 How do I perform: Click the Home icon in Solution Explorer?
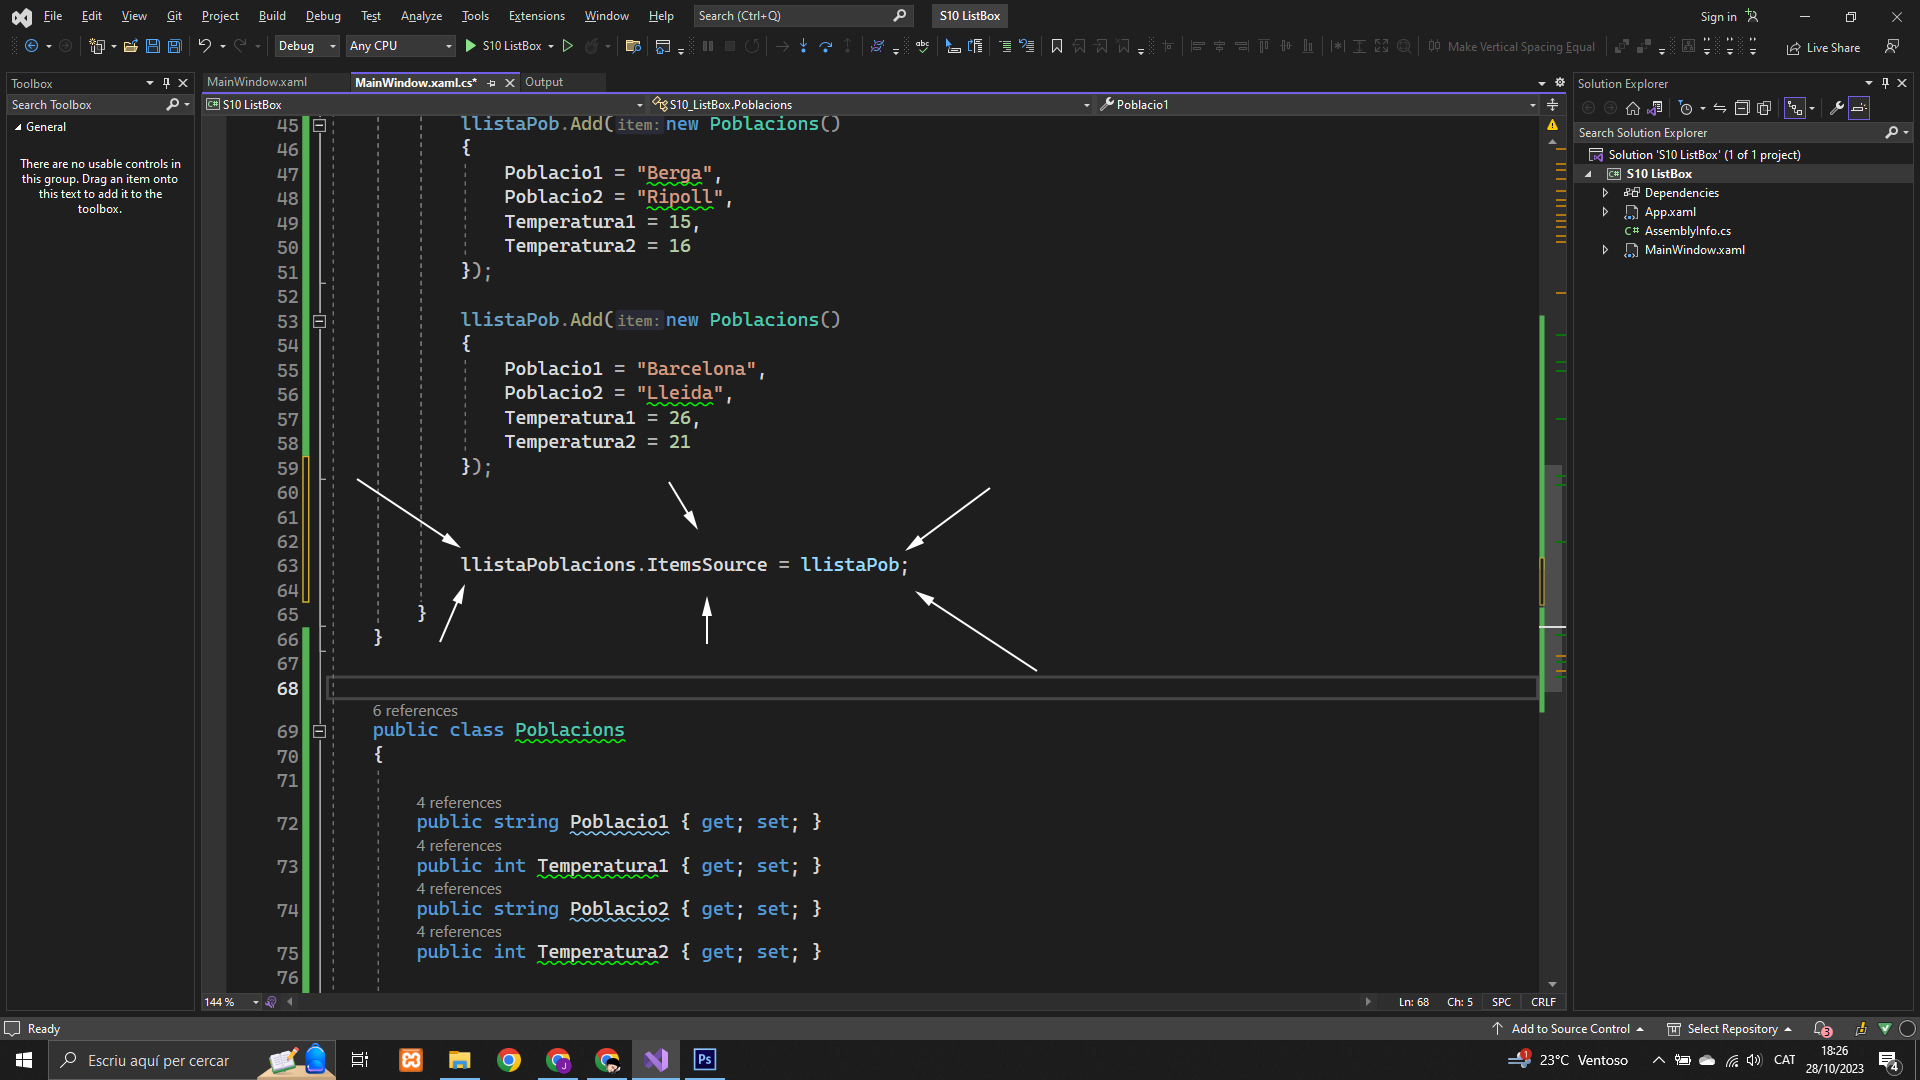click(x=1632, y=108)
